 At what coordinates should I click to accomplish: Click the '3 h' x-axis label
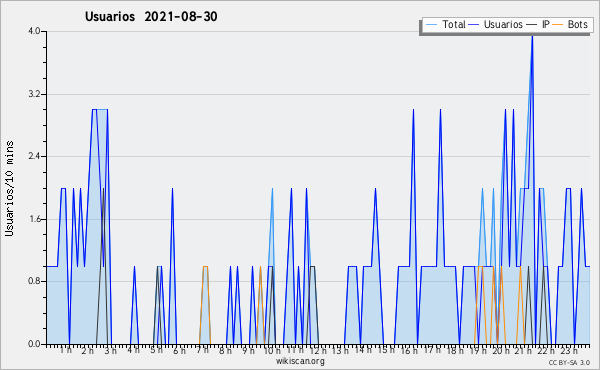[111, 350]
